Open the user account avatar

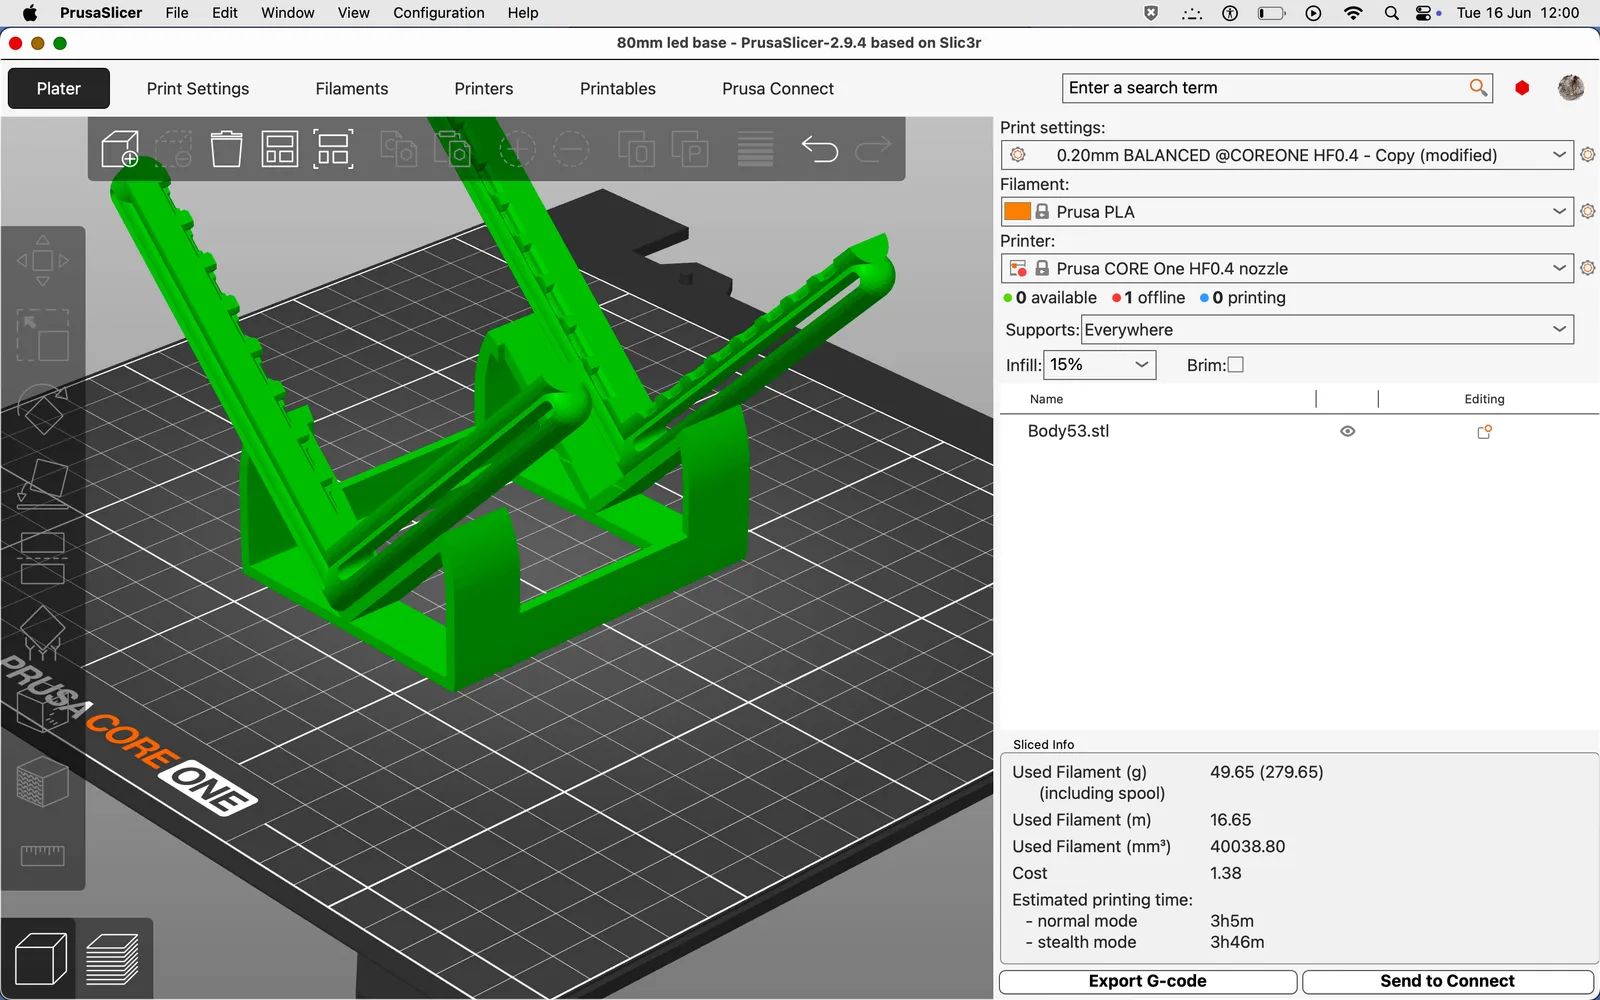(1571, 88)
